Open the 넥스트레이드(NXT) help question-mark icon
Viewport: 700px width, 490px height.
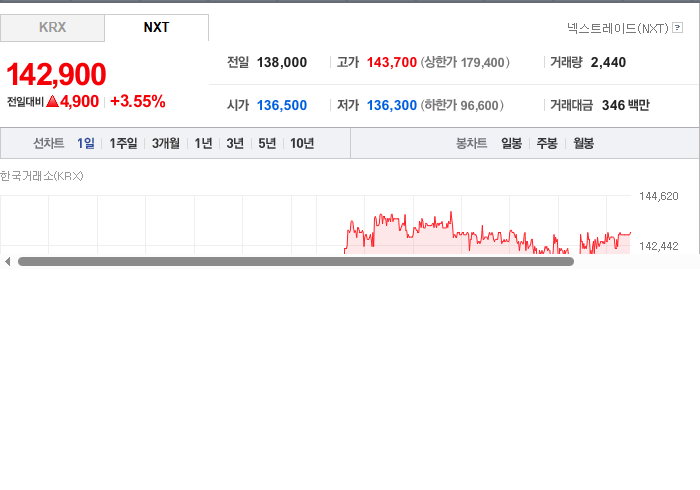(677, 28)
